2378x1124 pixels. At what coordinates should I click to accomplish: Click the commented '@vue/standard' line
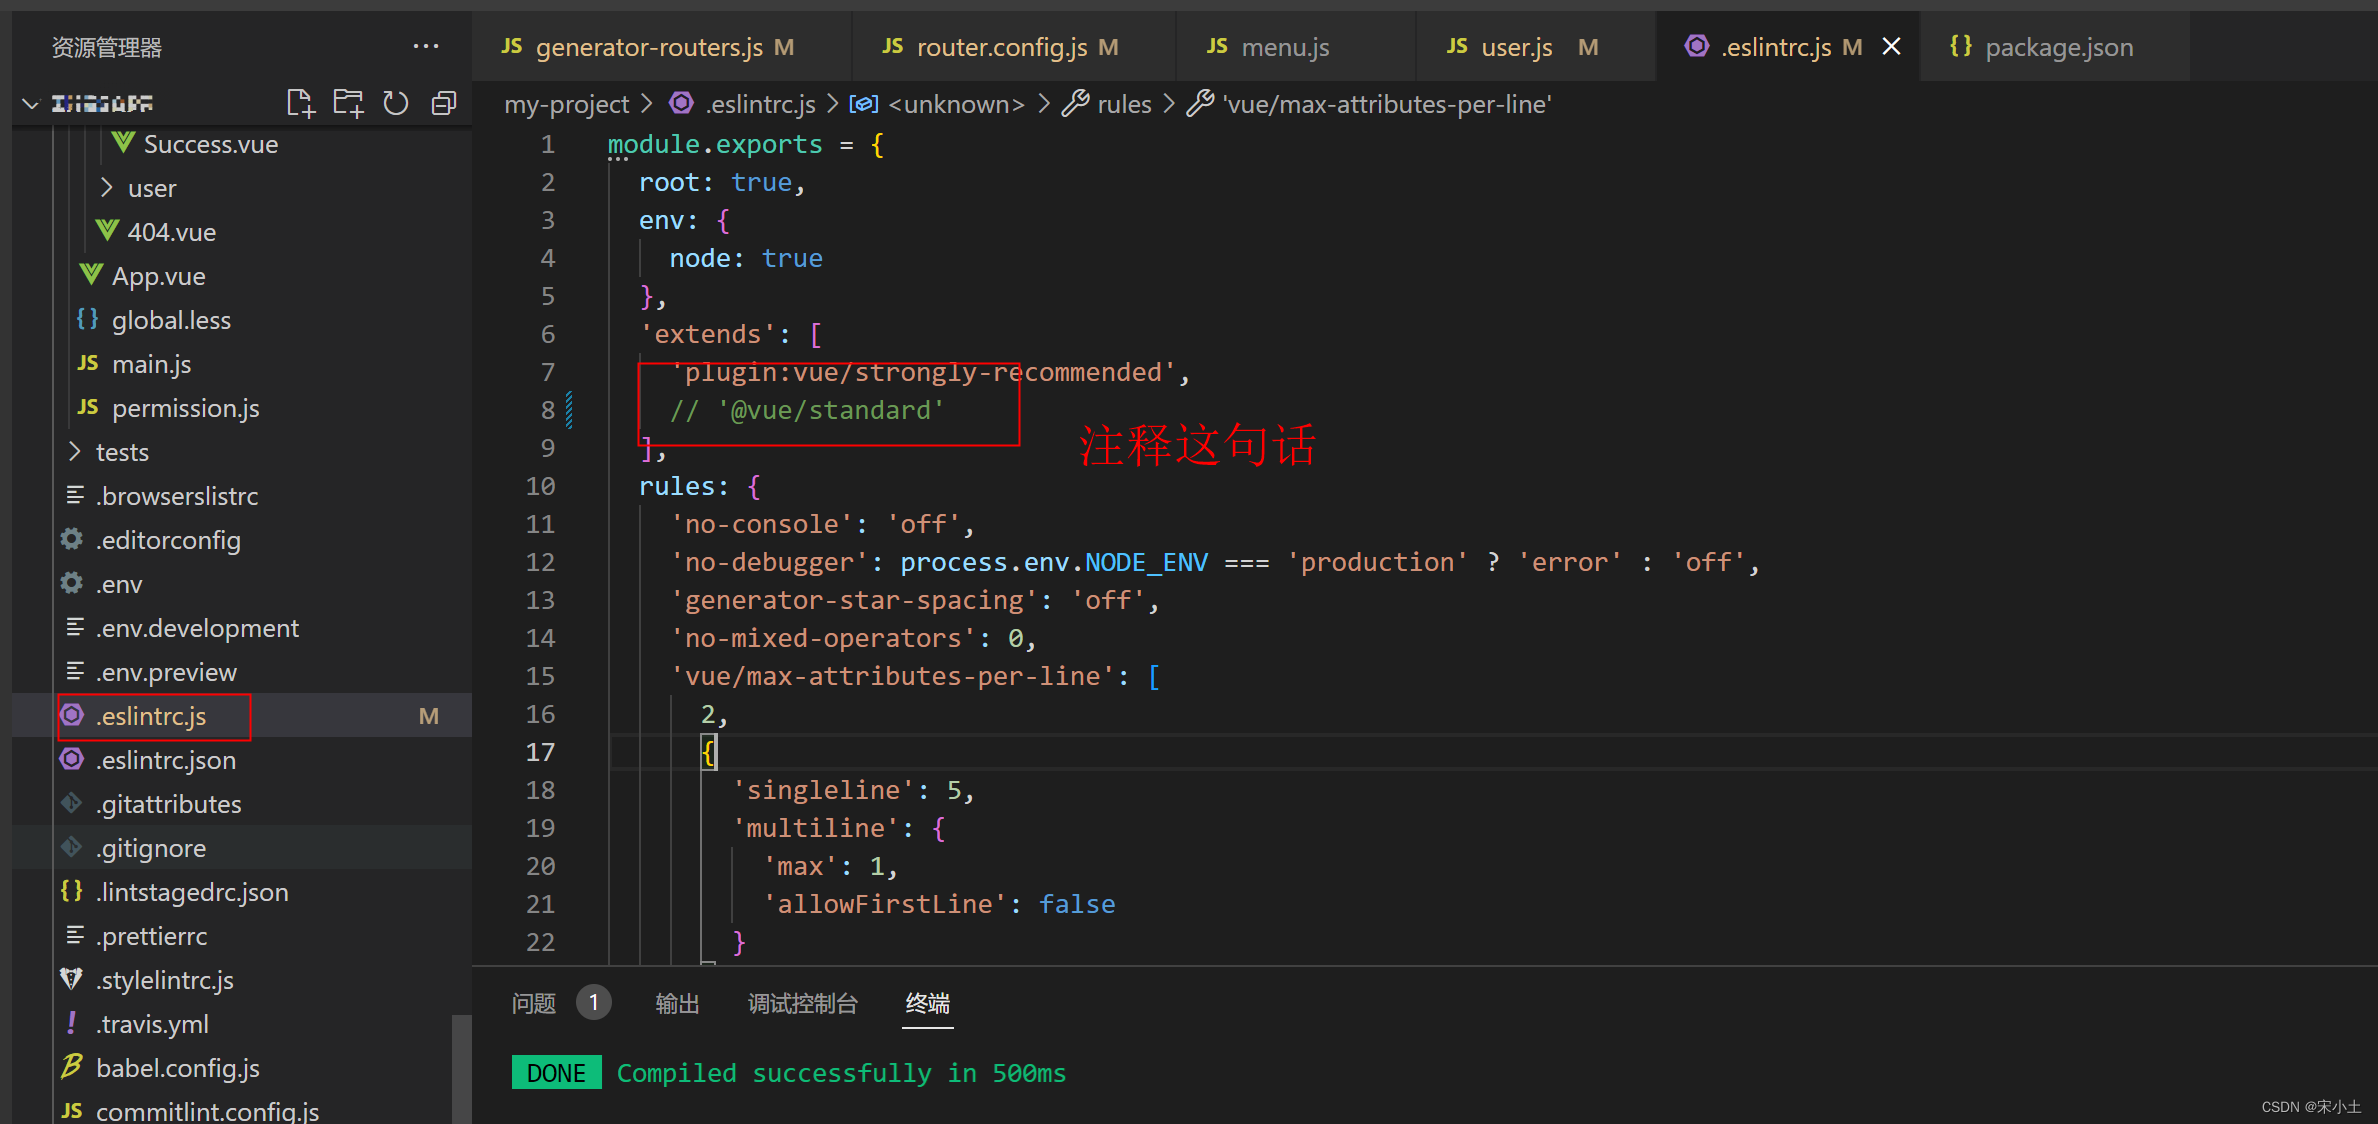807,410
